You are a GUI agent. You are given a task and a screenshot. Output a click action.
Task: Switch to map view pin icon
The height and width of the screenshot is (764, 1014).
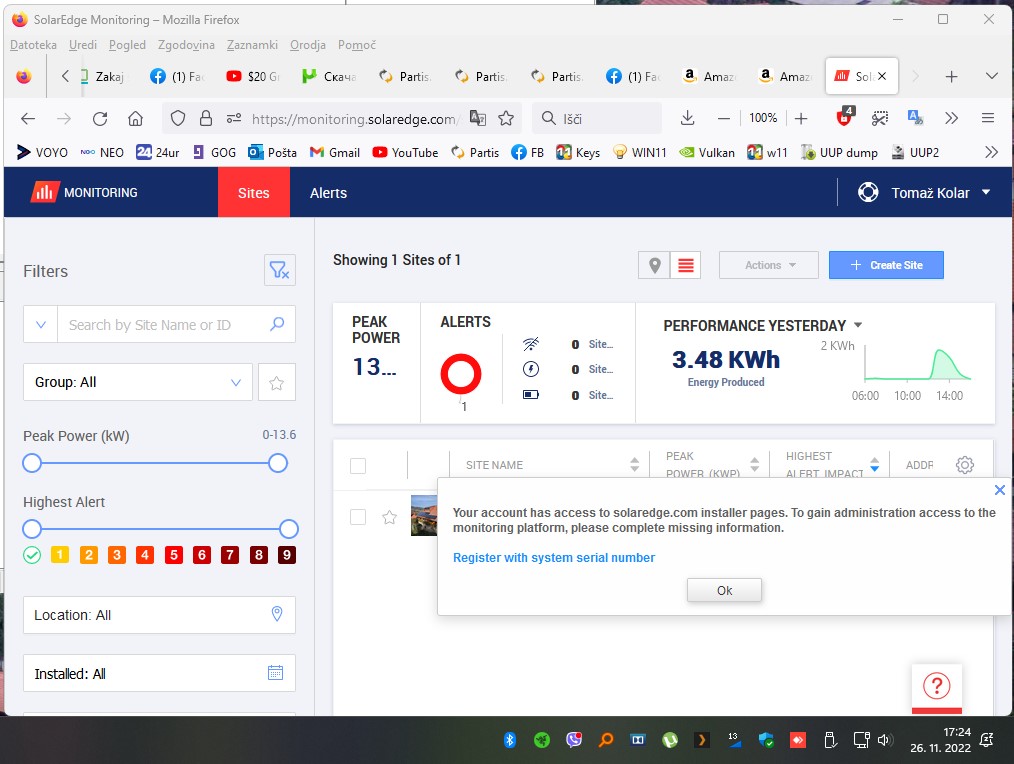pyautogui.click(x=654, y=265)
